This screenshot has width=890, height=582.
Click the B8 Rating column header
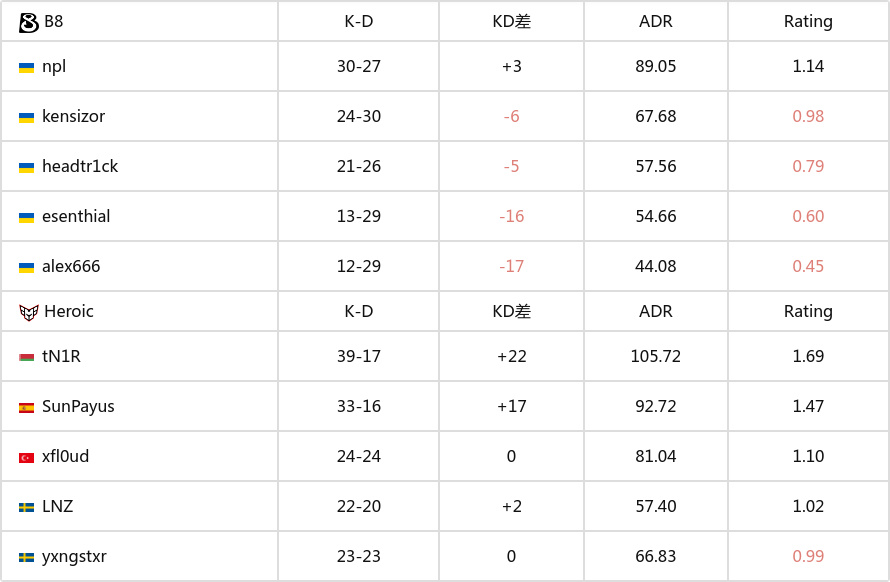click(808, 22)
